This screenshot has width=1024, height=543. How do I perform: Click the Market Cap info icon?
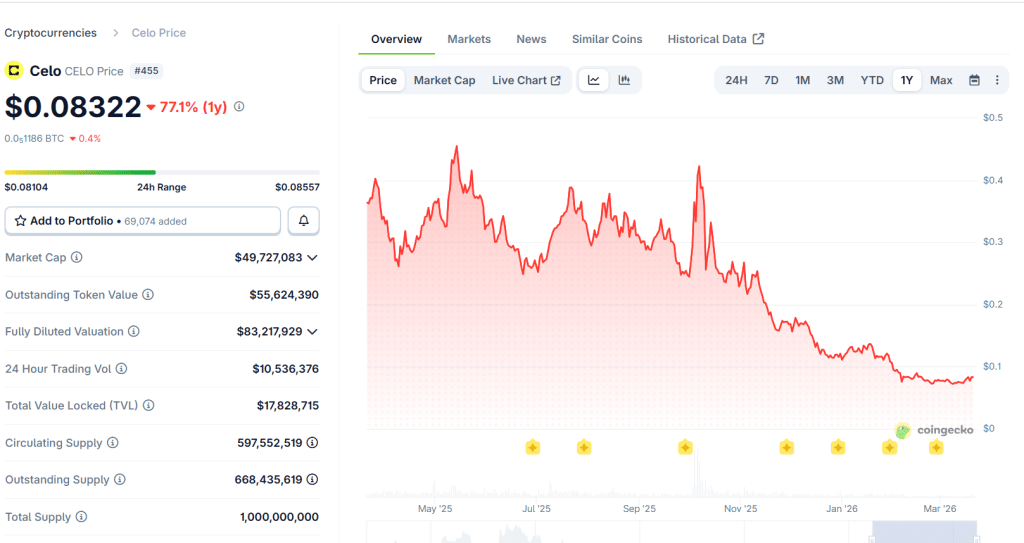click(77, 257)
